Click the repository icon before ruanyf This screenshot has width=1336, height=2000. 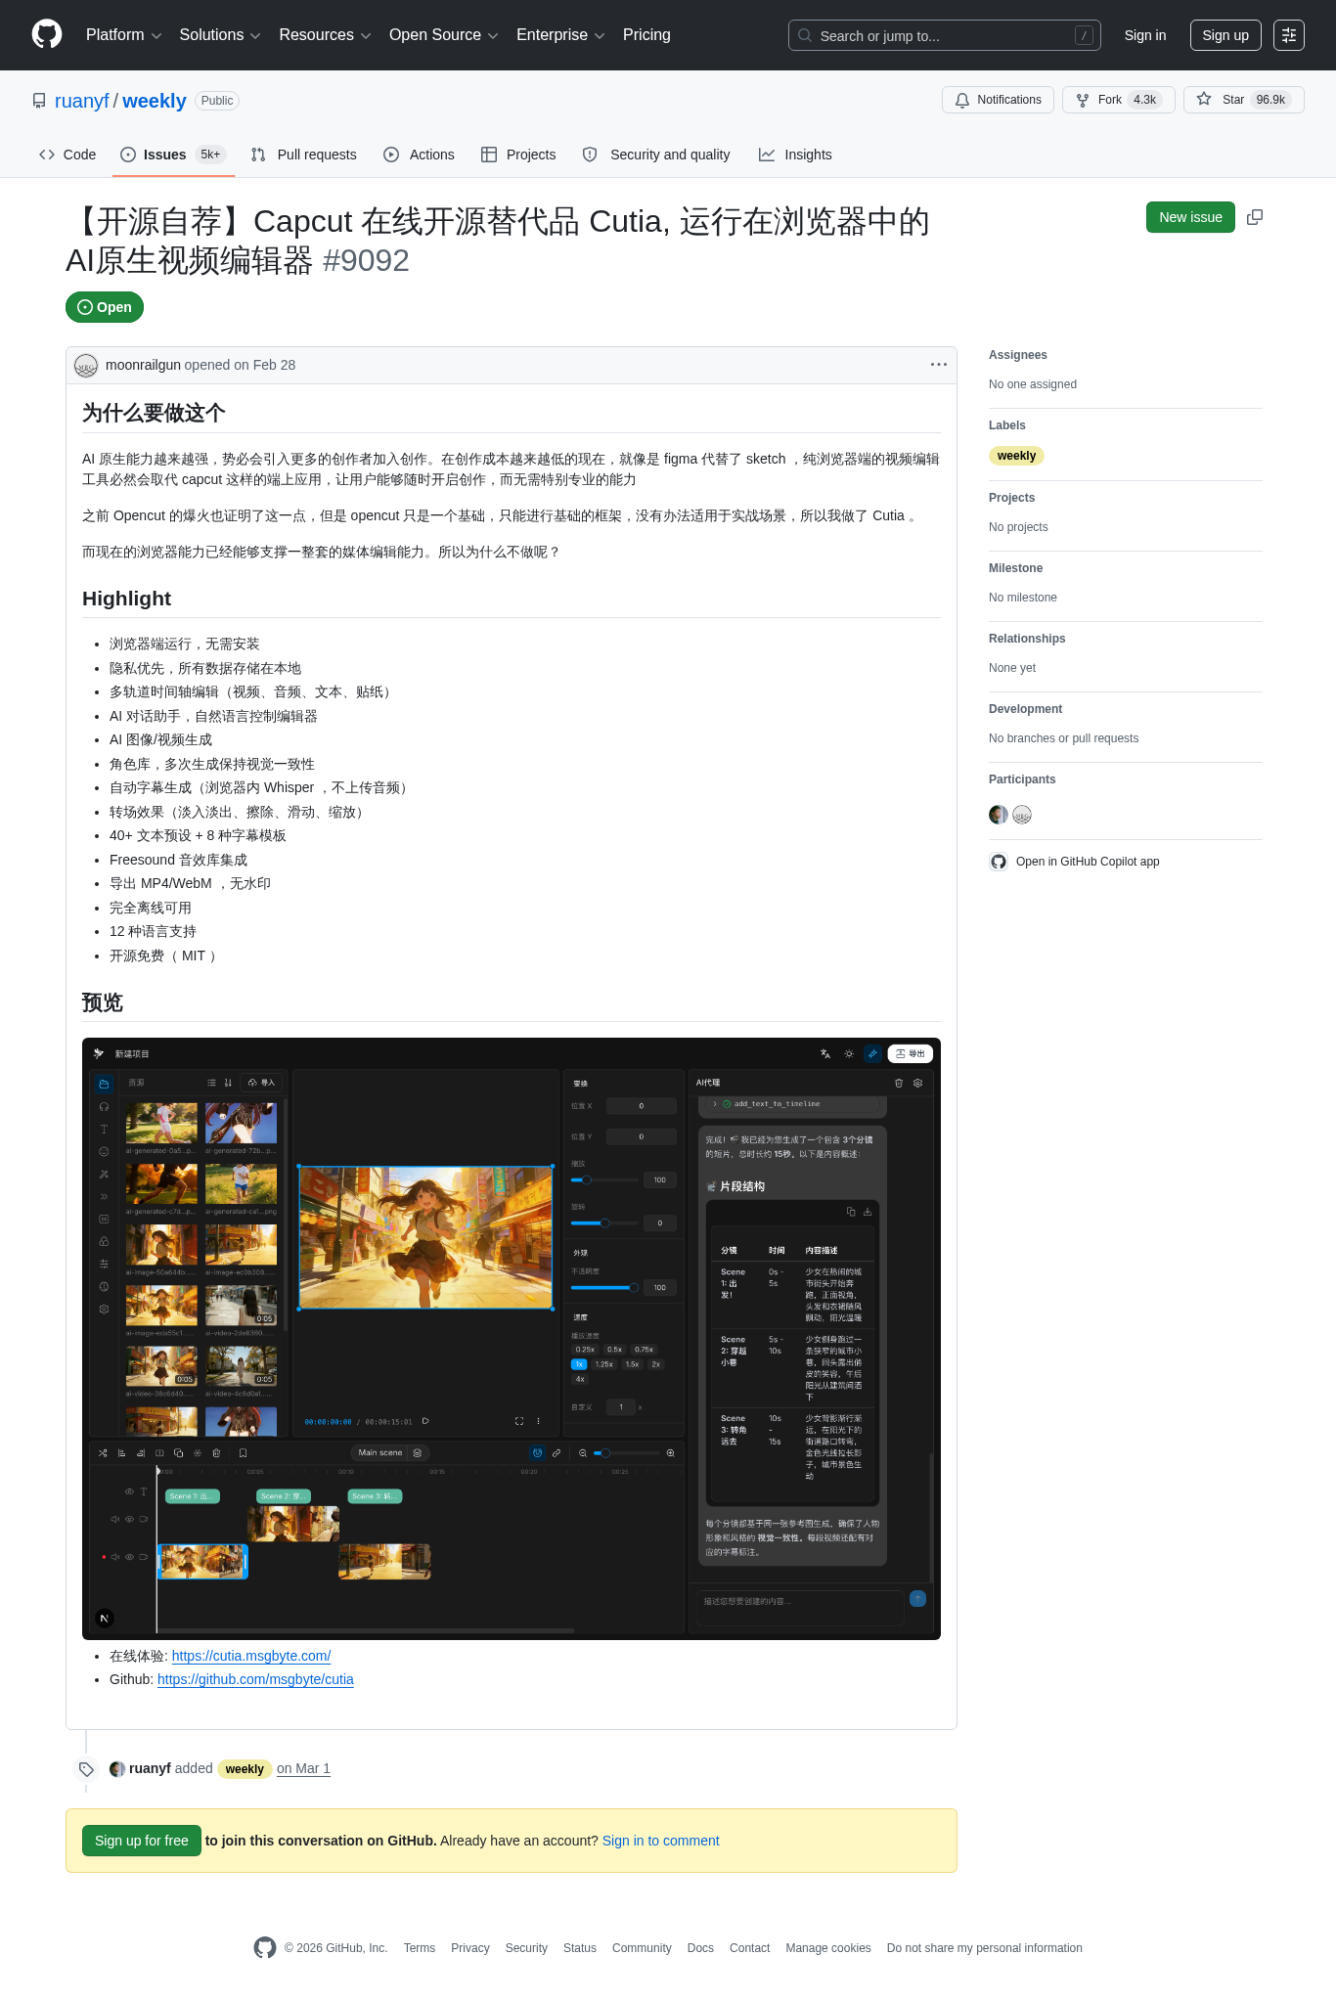[x=39, y=101]
